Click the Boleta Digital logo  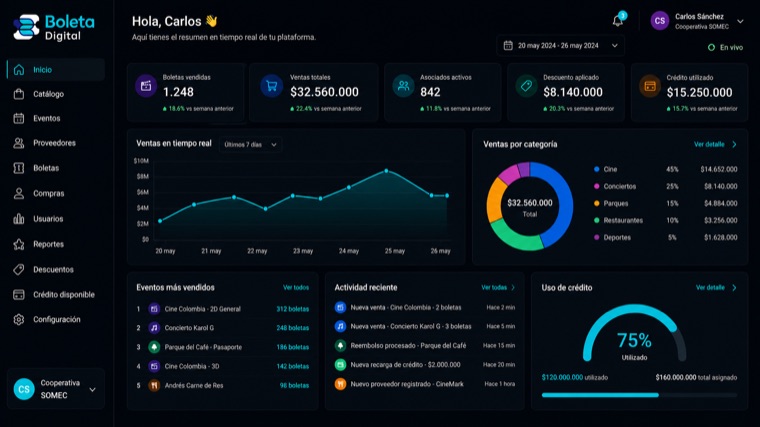[54, 28]
